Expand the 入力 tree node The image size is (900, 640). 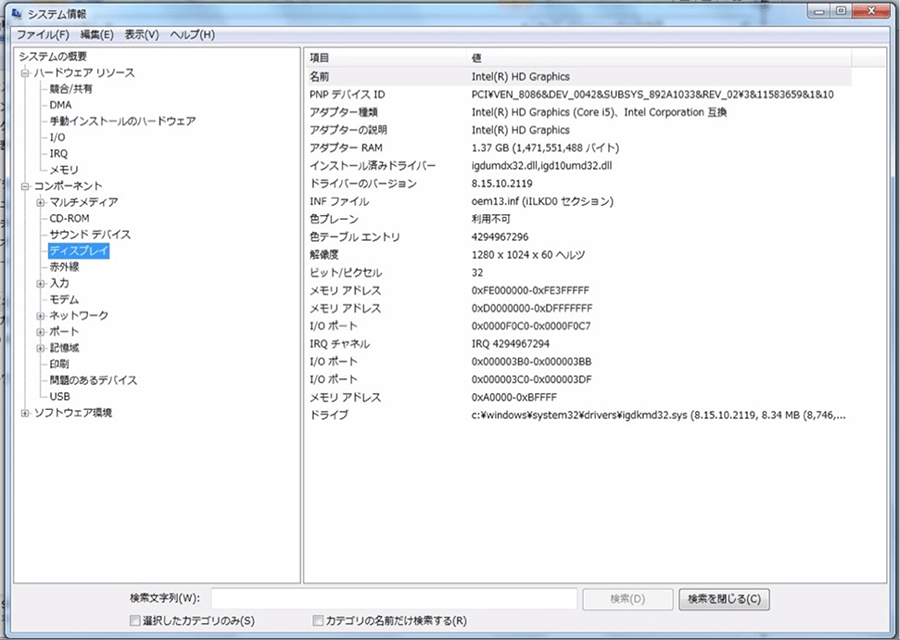point(40,284)
